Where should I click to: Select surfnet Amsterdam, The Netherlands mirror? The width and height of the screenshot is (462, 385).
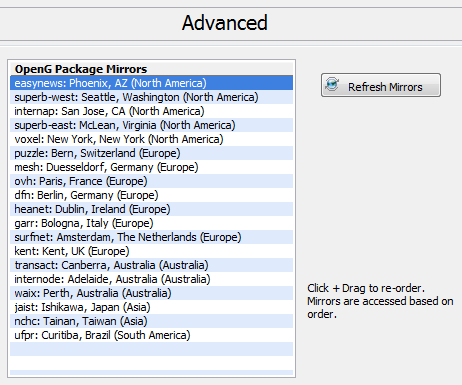151,237
